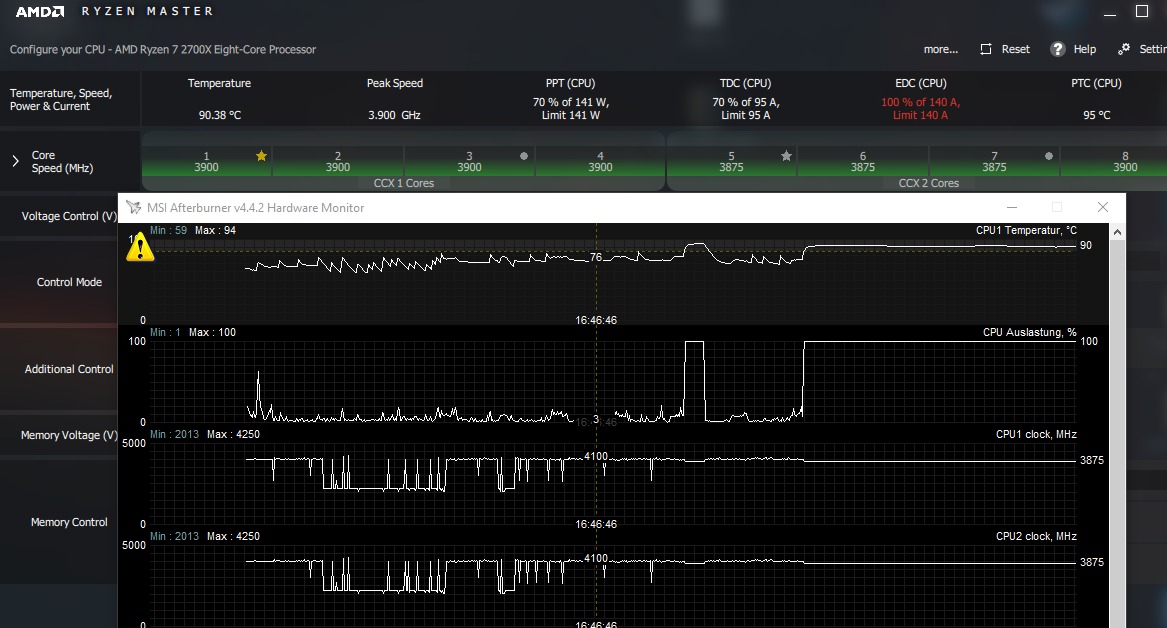1167x628 pixels.
Task: Click the 16:46:46 timestamp under temperature graph
Action: click(596, 321)
